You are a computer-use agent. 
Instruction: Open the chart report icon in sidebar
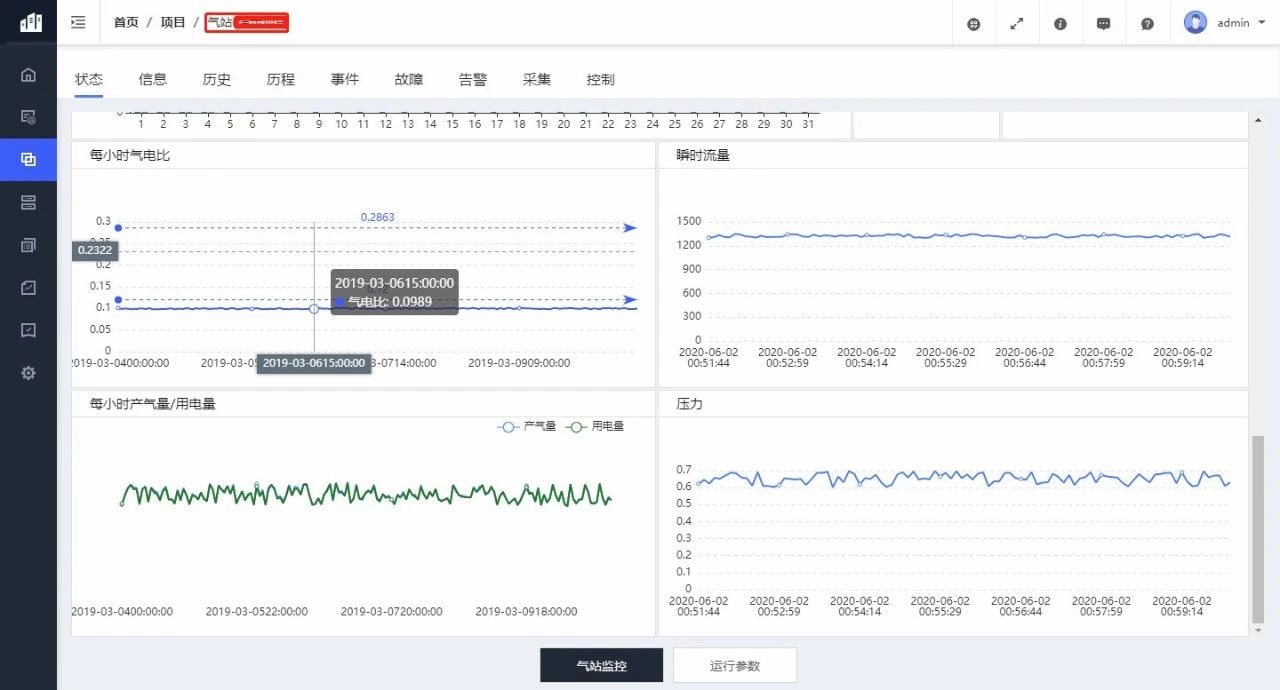[x=28, y=287]
